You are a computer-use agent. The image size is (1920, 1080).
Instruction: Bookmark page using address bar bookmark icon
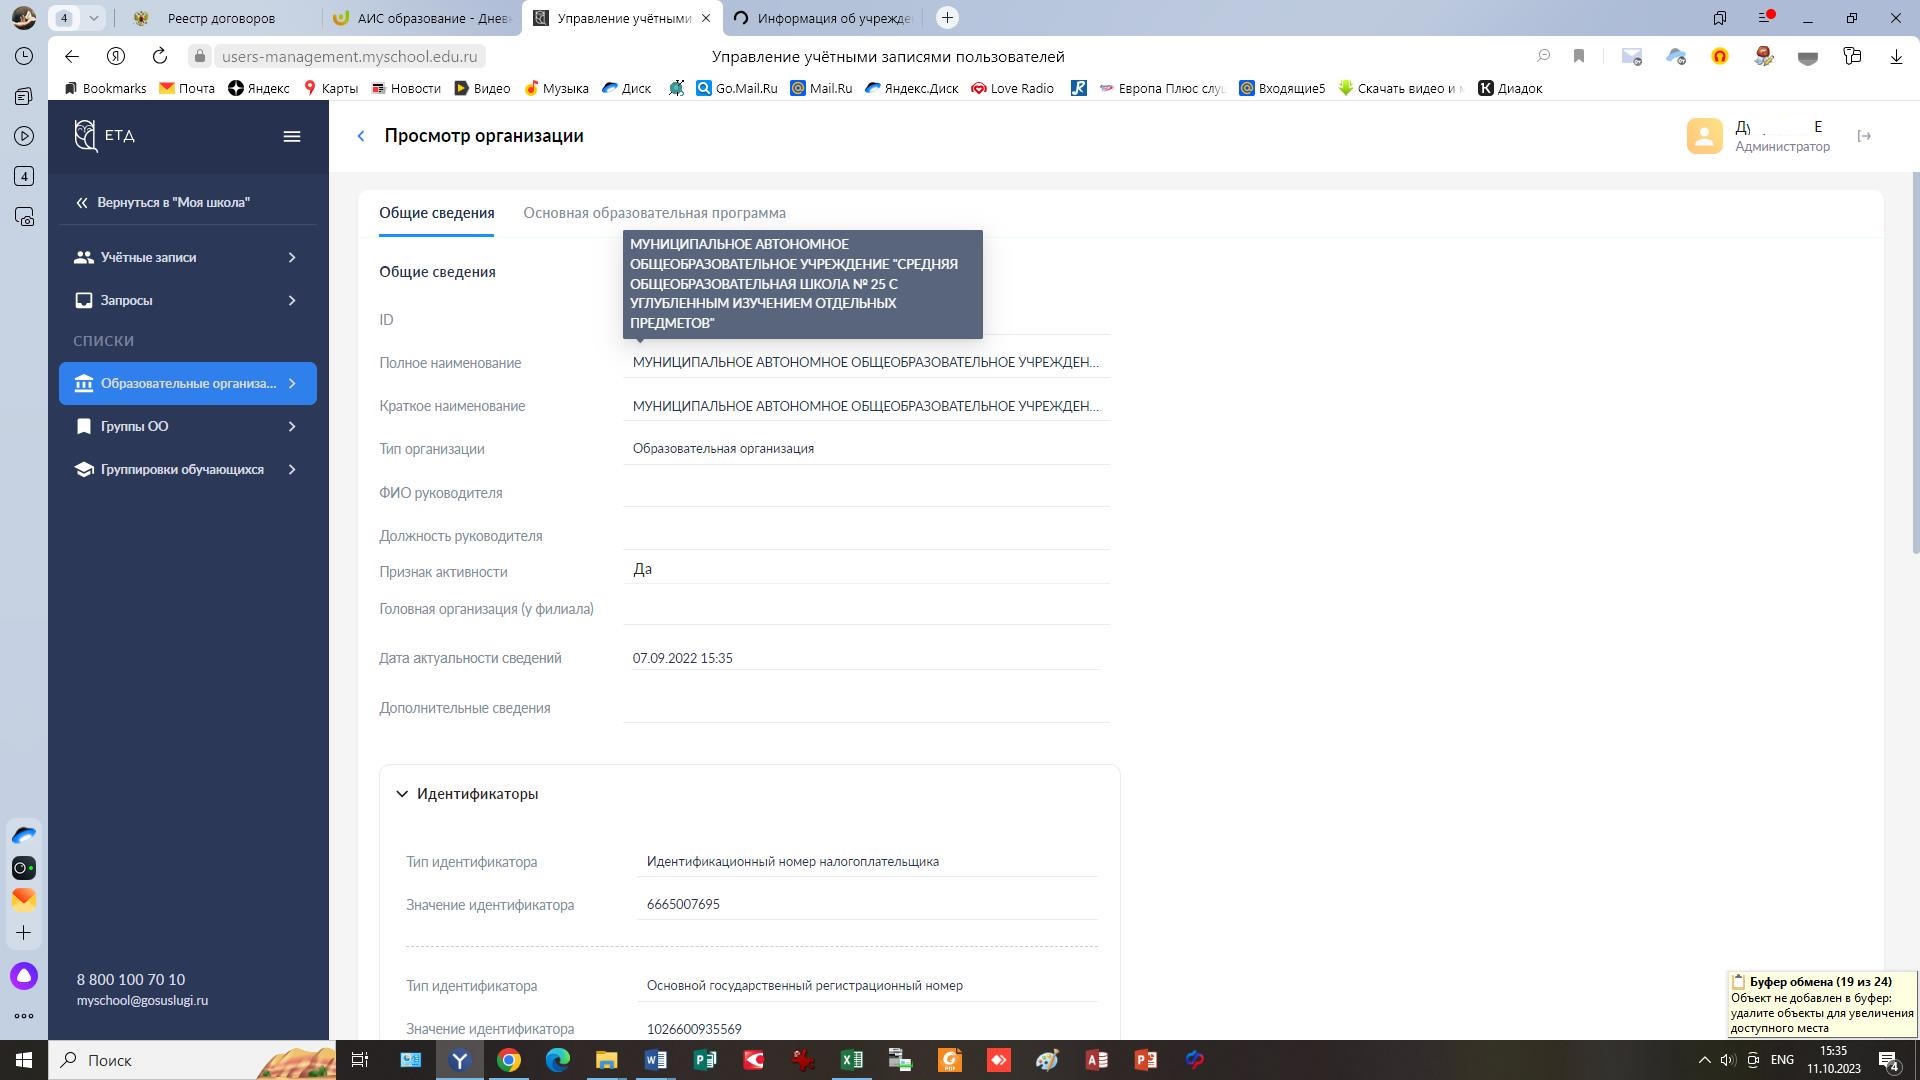click(1579, 56)
